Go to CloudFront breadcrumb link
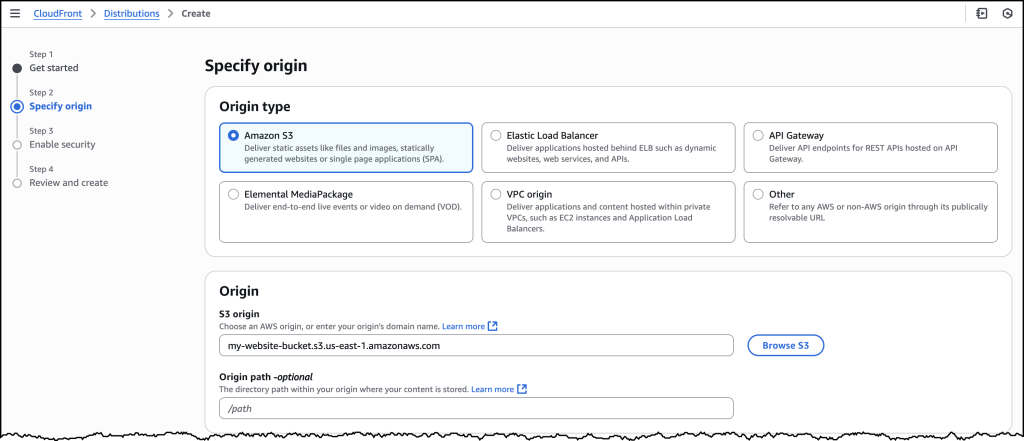This screenshot has width=1024, height=441. coord(57,13)
